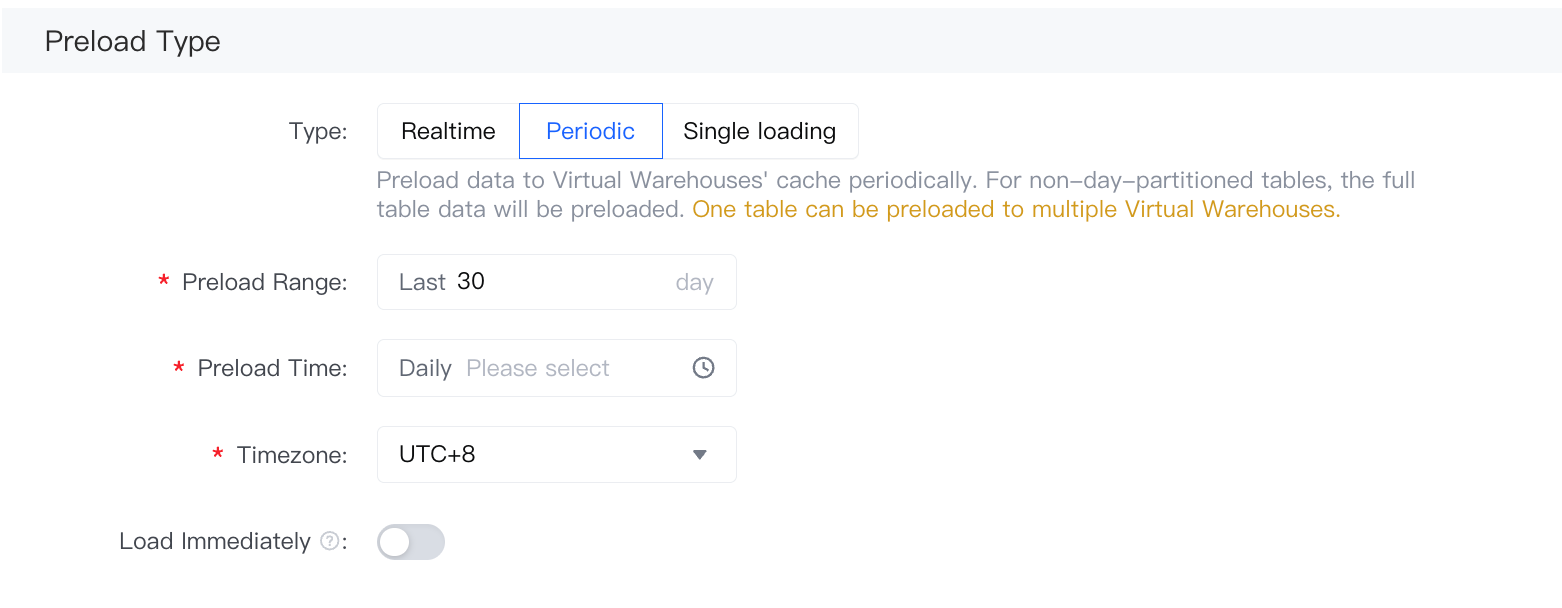
Task: Click the Load Immediately label text
Action: (215, 542)
